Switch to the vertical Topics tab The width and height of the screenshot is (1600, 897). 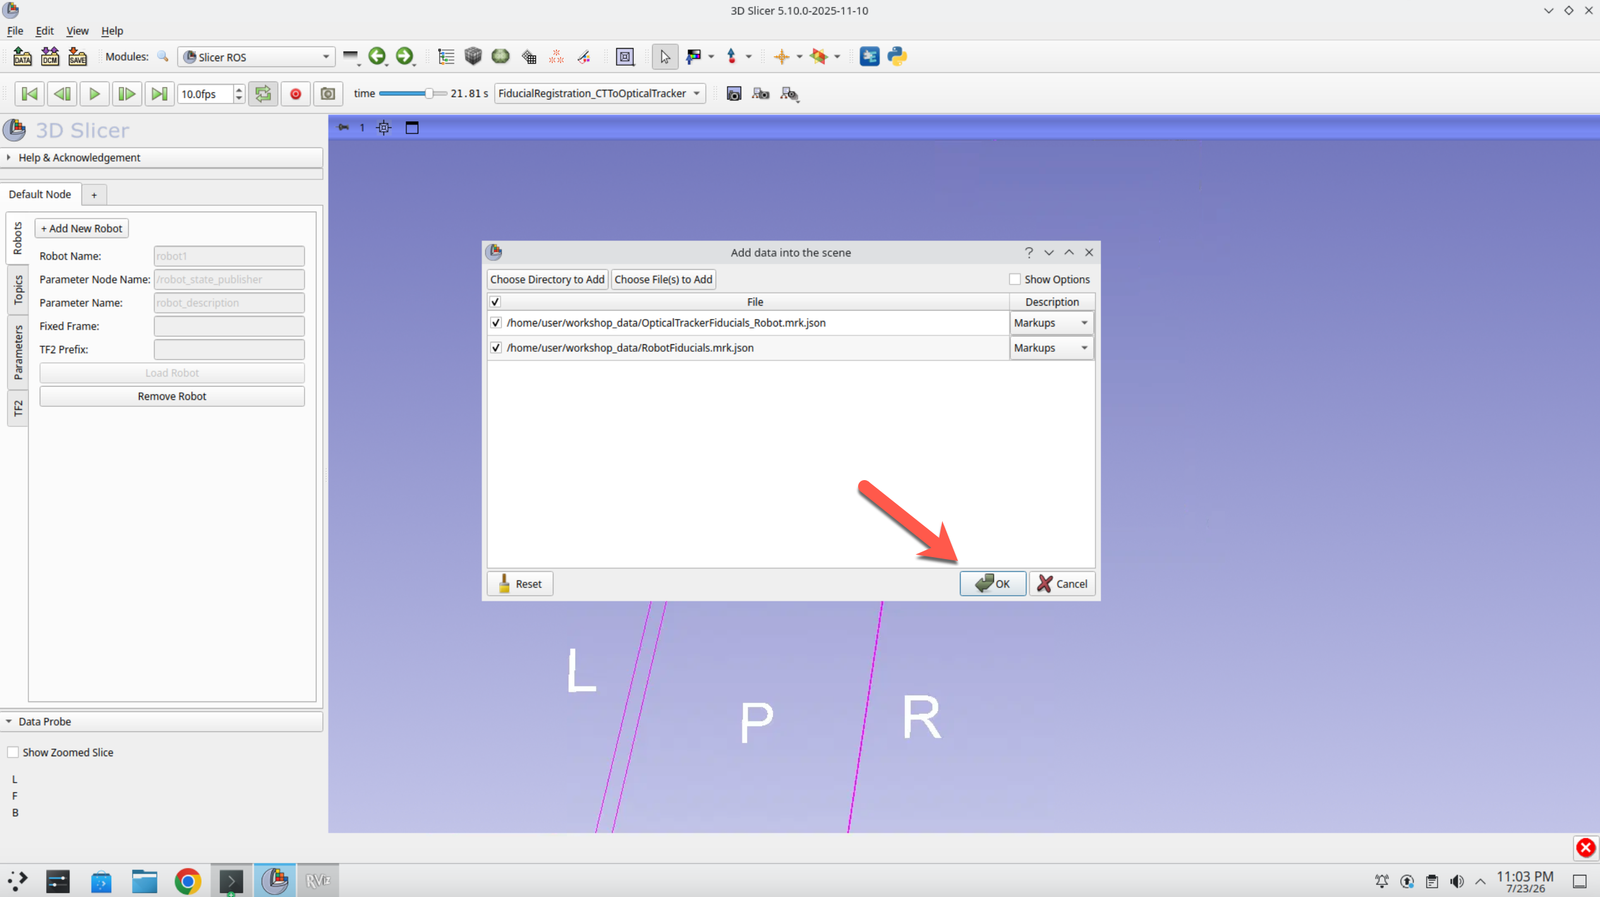pyautogui.click(x=18, y=290)
